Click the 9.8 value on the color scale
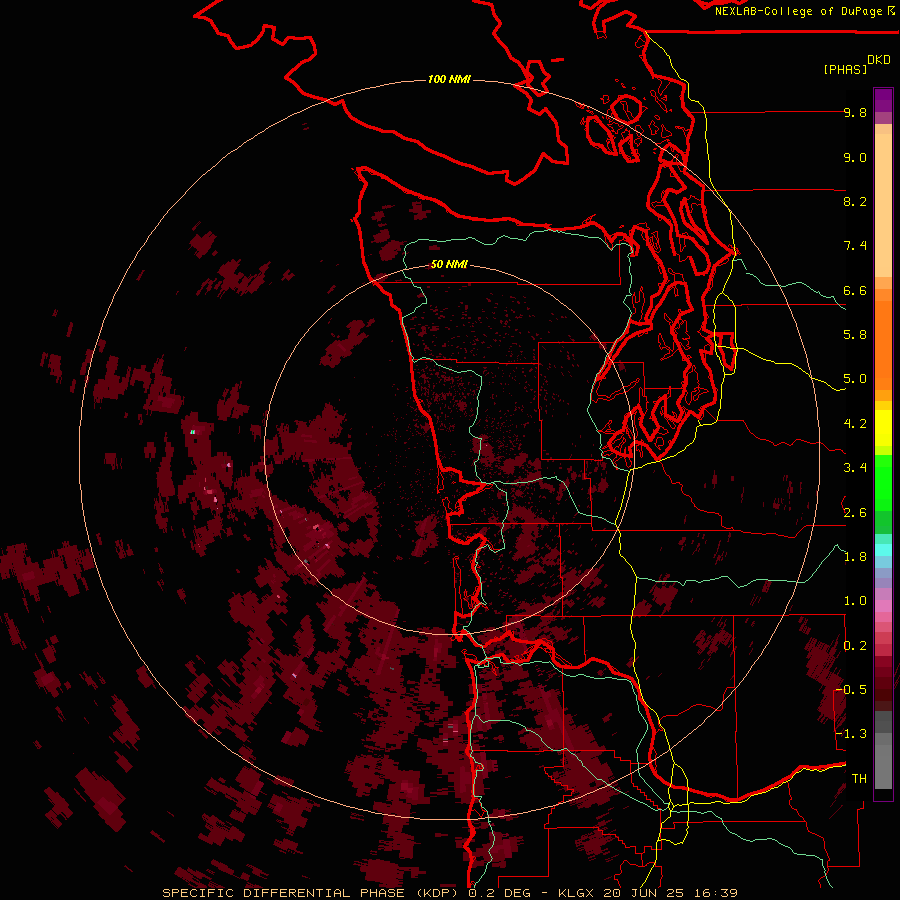Image resolution: width=900 pixels, height=900 pixels. pos(855,112)
